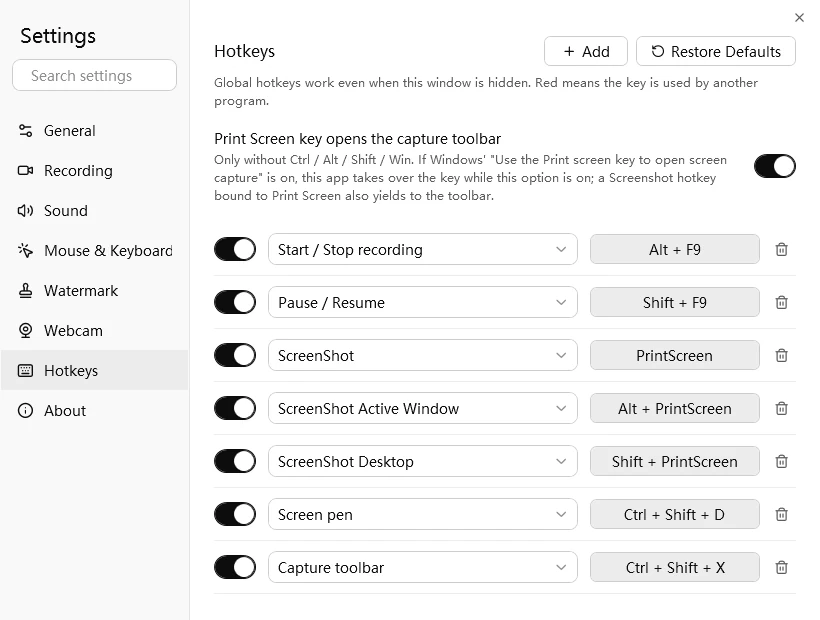Remove the ScreenShot Desktop hotkey row
The image size is (820, 620).
tap(781, 462)
